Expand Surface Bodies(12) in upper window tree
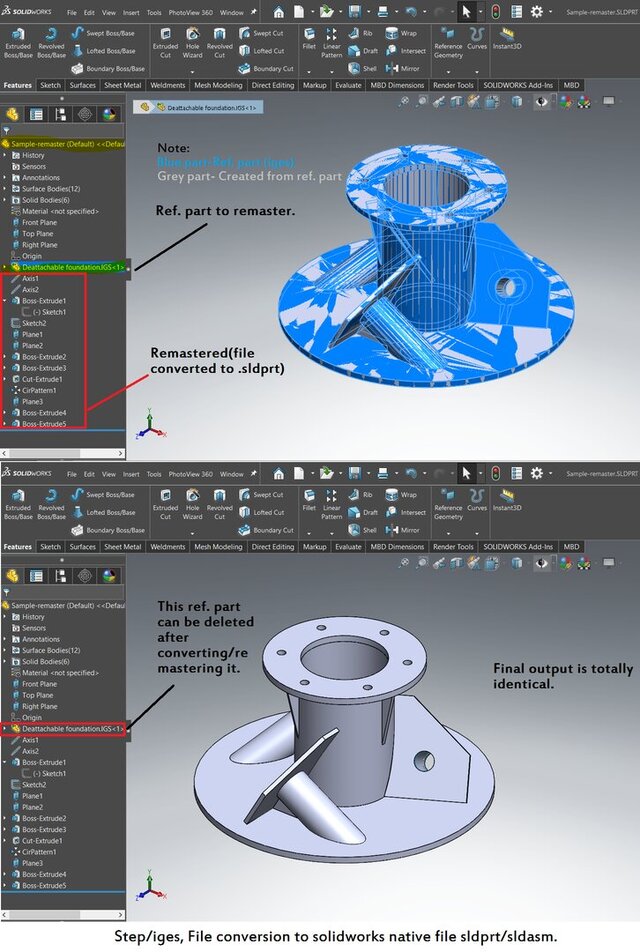640x952 pixels. coord(5,189)
